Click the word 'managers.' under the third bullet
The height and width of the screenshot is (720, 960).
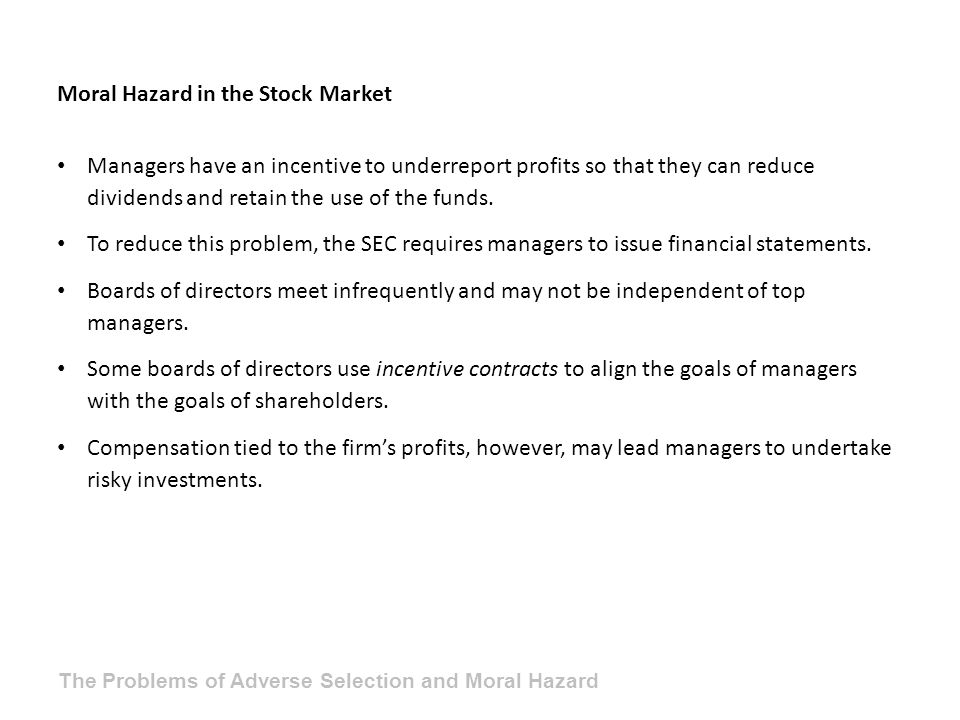click(138, 323)
